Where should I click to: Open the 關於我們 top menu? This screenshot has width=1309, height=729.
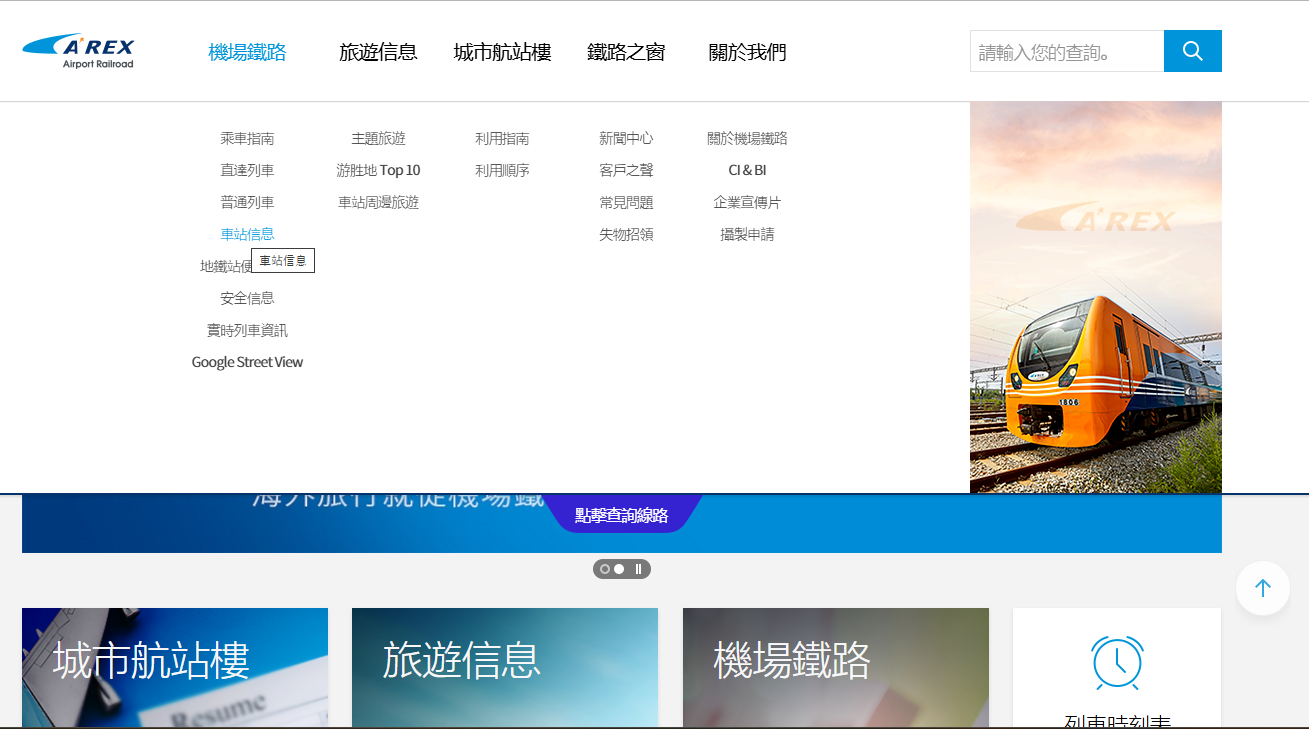pos(747,52)
